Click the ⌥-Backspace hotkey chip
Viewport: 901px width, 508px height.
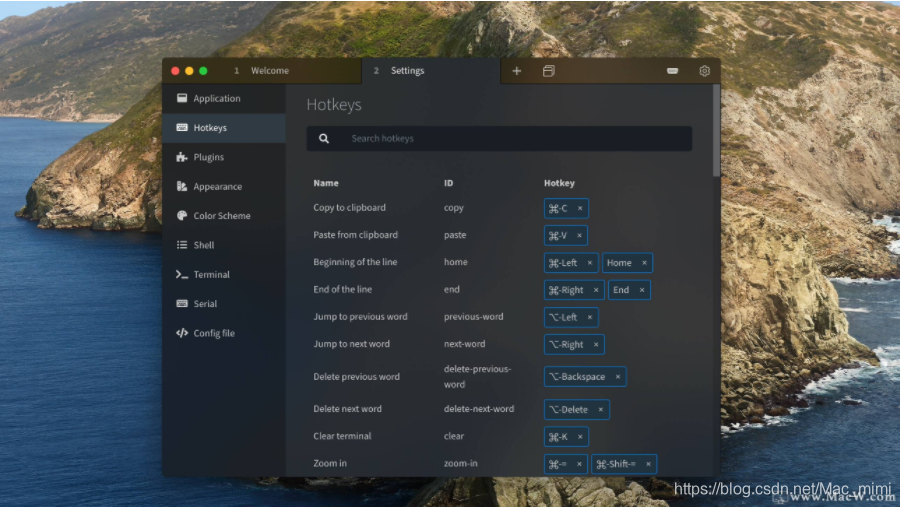pyautogui.click(x=585, y=377)
